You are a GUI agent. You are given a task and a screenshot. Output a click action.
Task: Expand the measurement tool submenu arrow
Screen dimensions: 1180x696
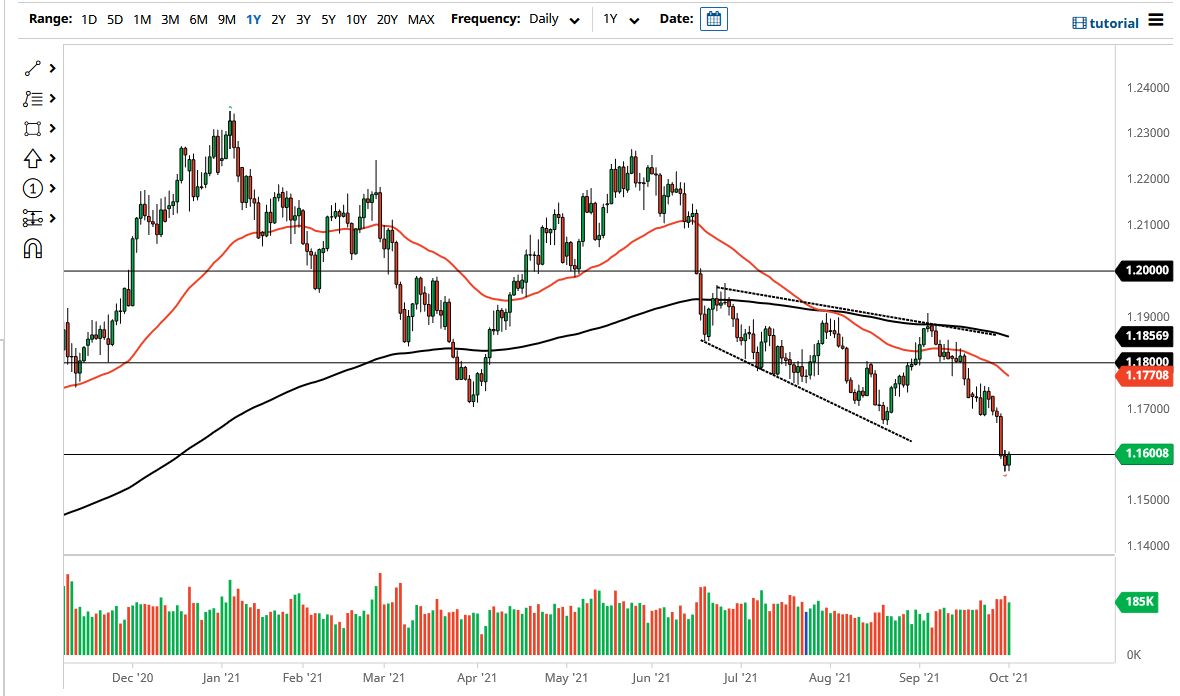53,218
